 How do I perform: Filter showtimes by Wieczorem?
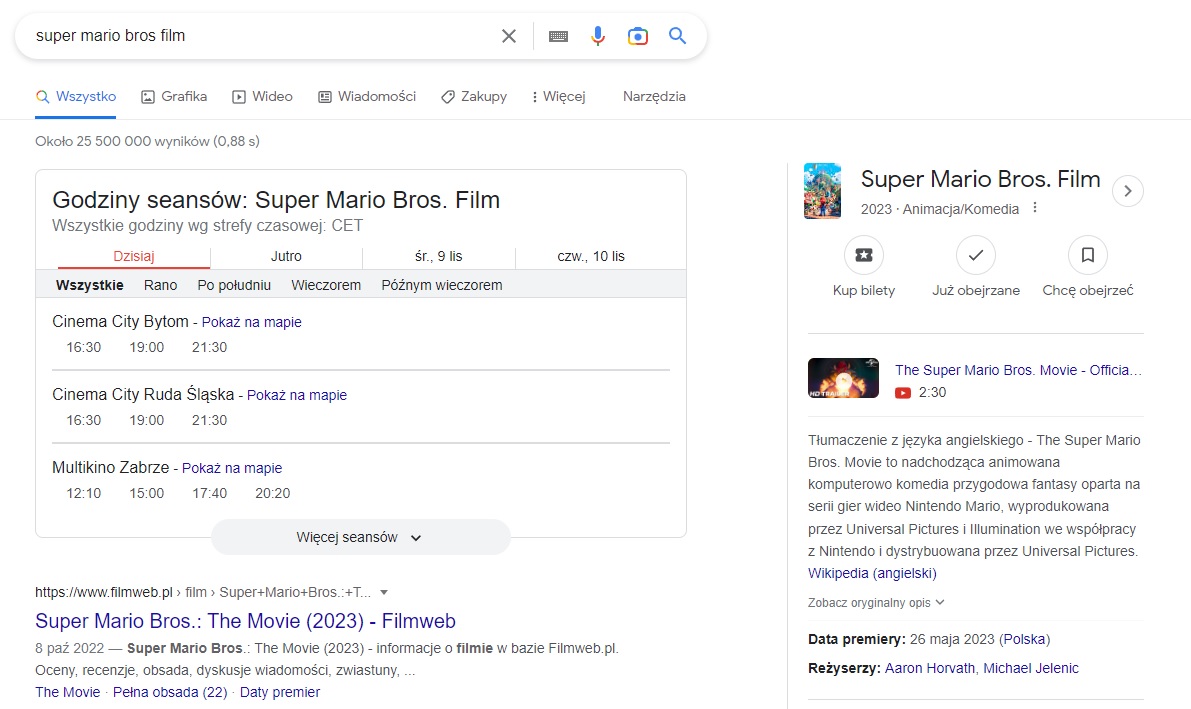pyautogui.click(x=326, y=285)
